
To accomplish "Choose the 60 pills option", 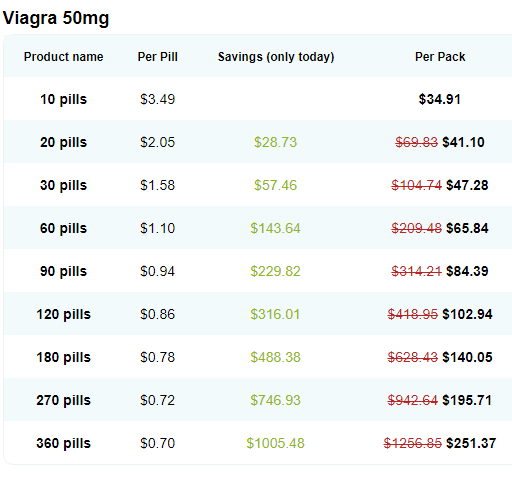I will click(x=63, y=228).
